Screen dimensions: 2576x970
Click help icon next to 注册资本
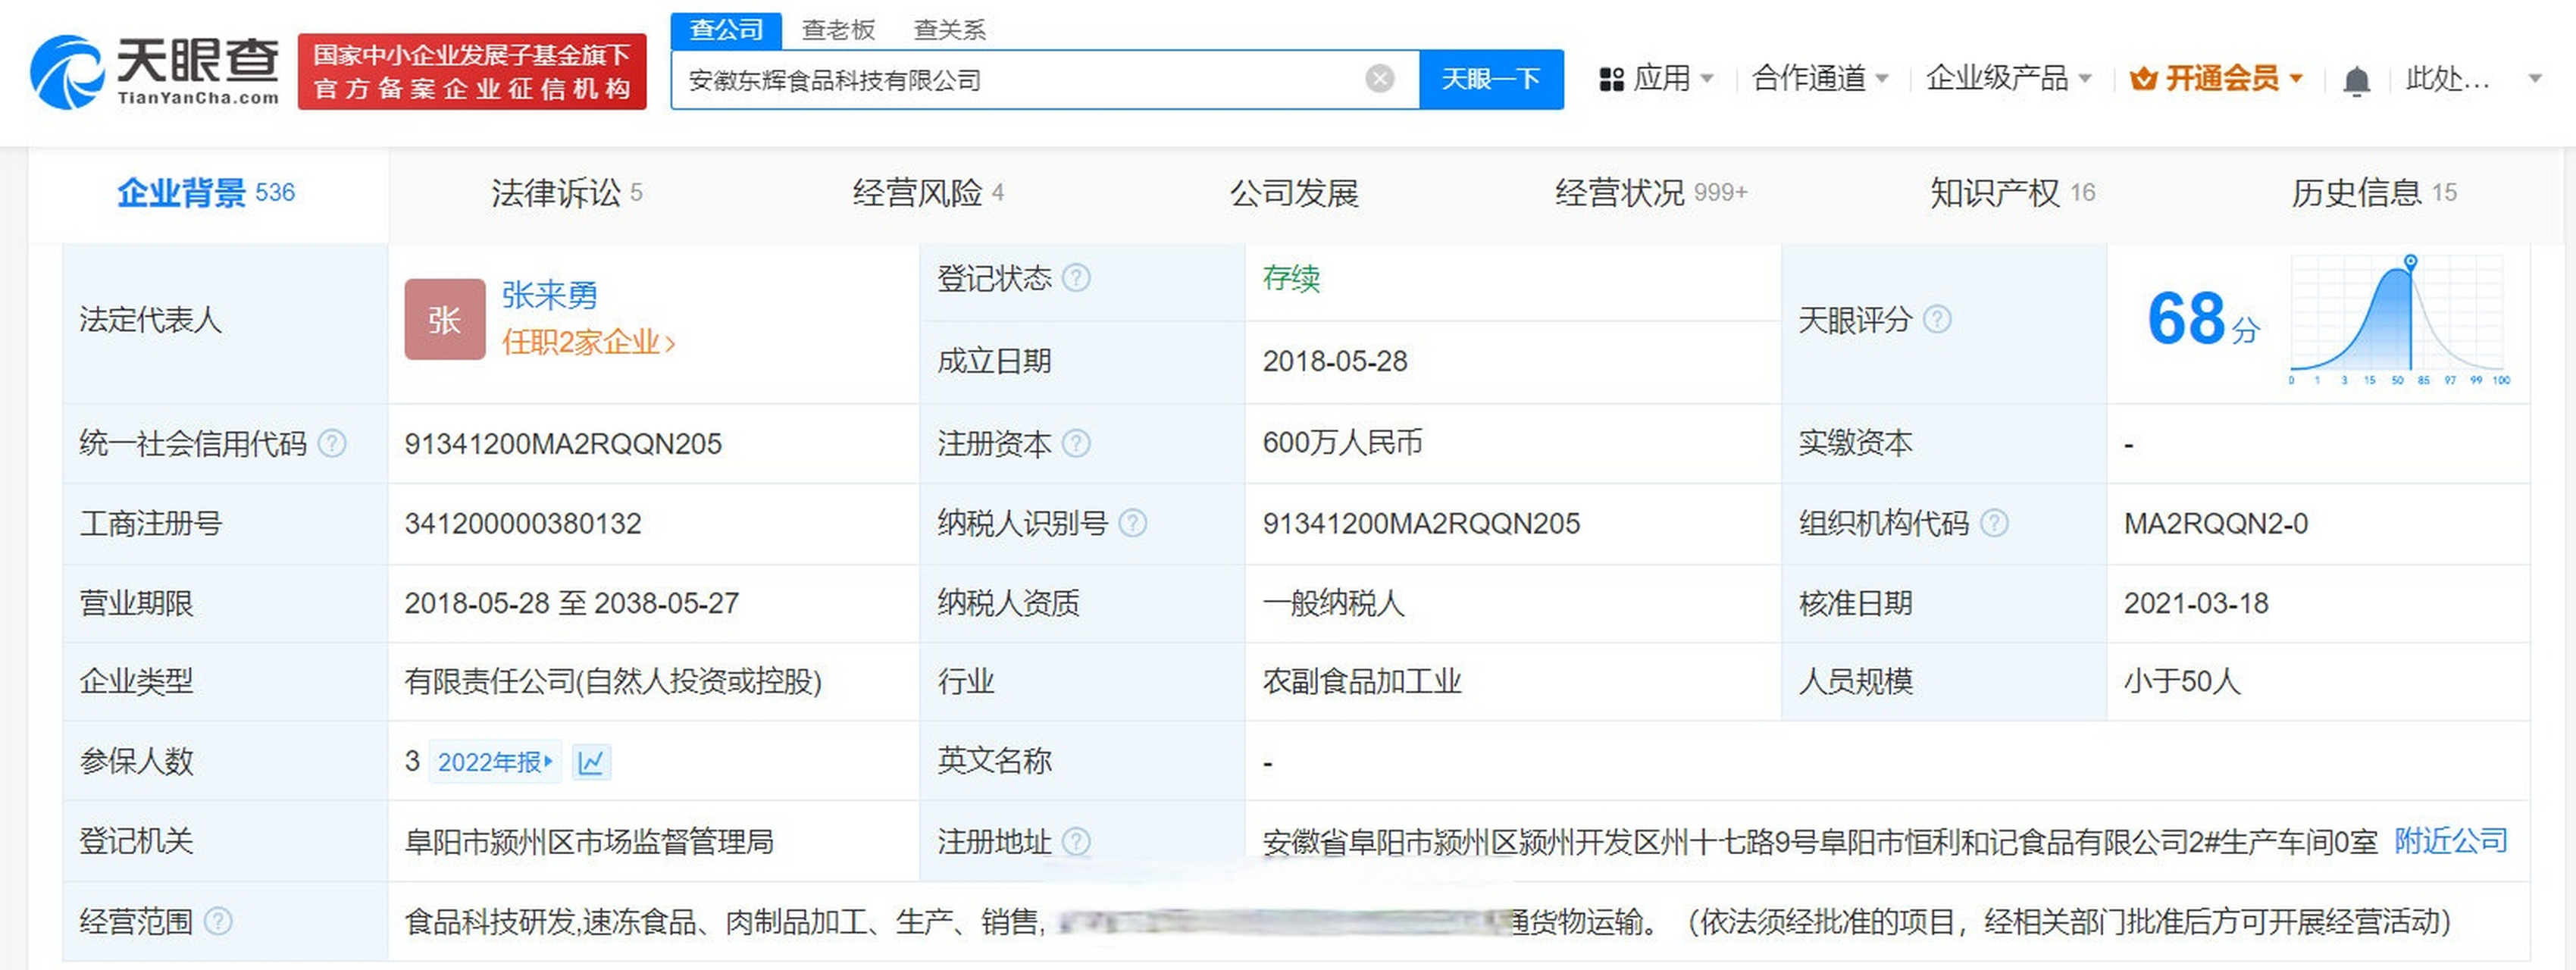(1076, 443)
